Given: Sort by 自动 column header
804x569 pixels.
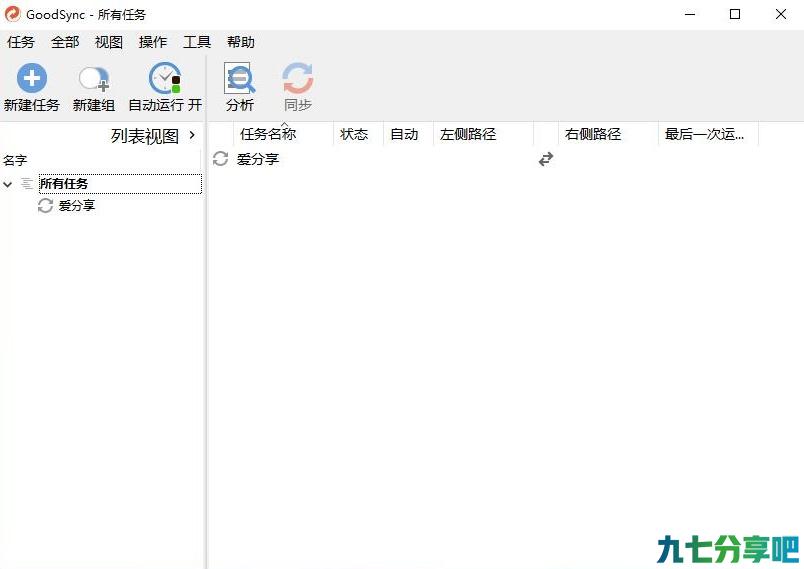Looking at the screenshot, I should (x=408, y=134).
